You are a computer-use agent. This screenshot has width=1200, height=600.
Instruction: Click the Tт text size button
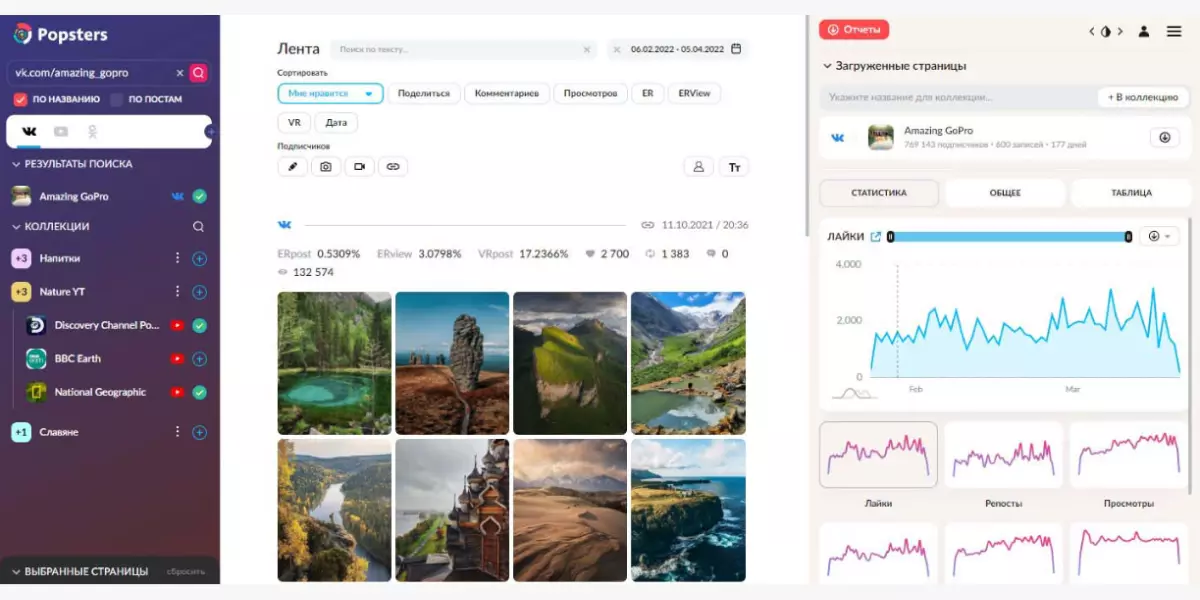734,167
